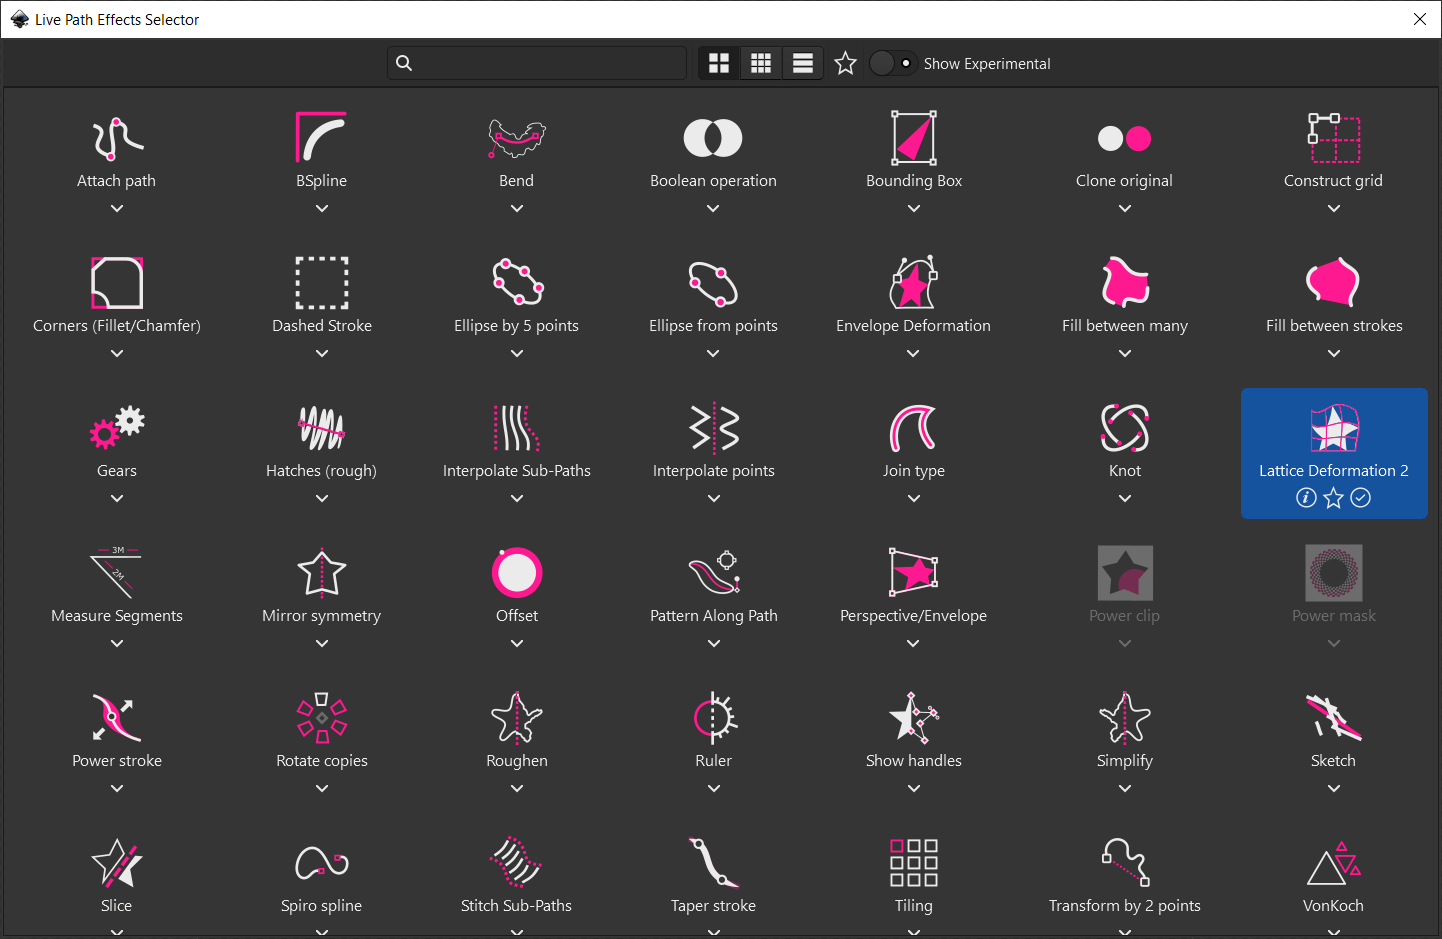Expand the chevron under Sketch
Viewport: 1442px width, 939px height.
[1334, 789]
